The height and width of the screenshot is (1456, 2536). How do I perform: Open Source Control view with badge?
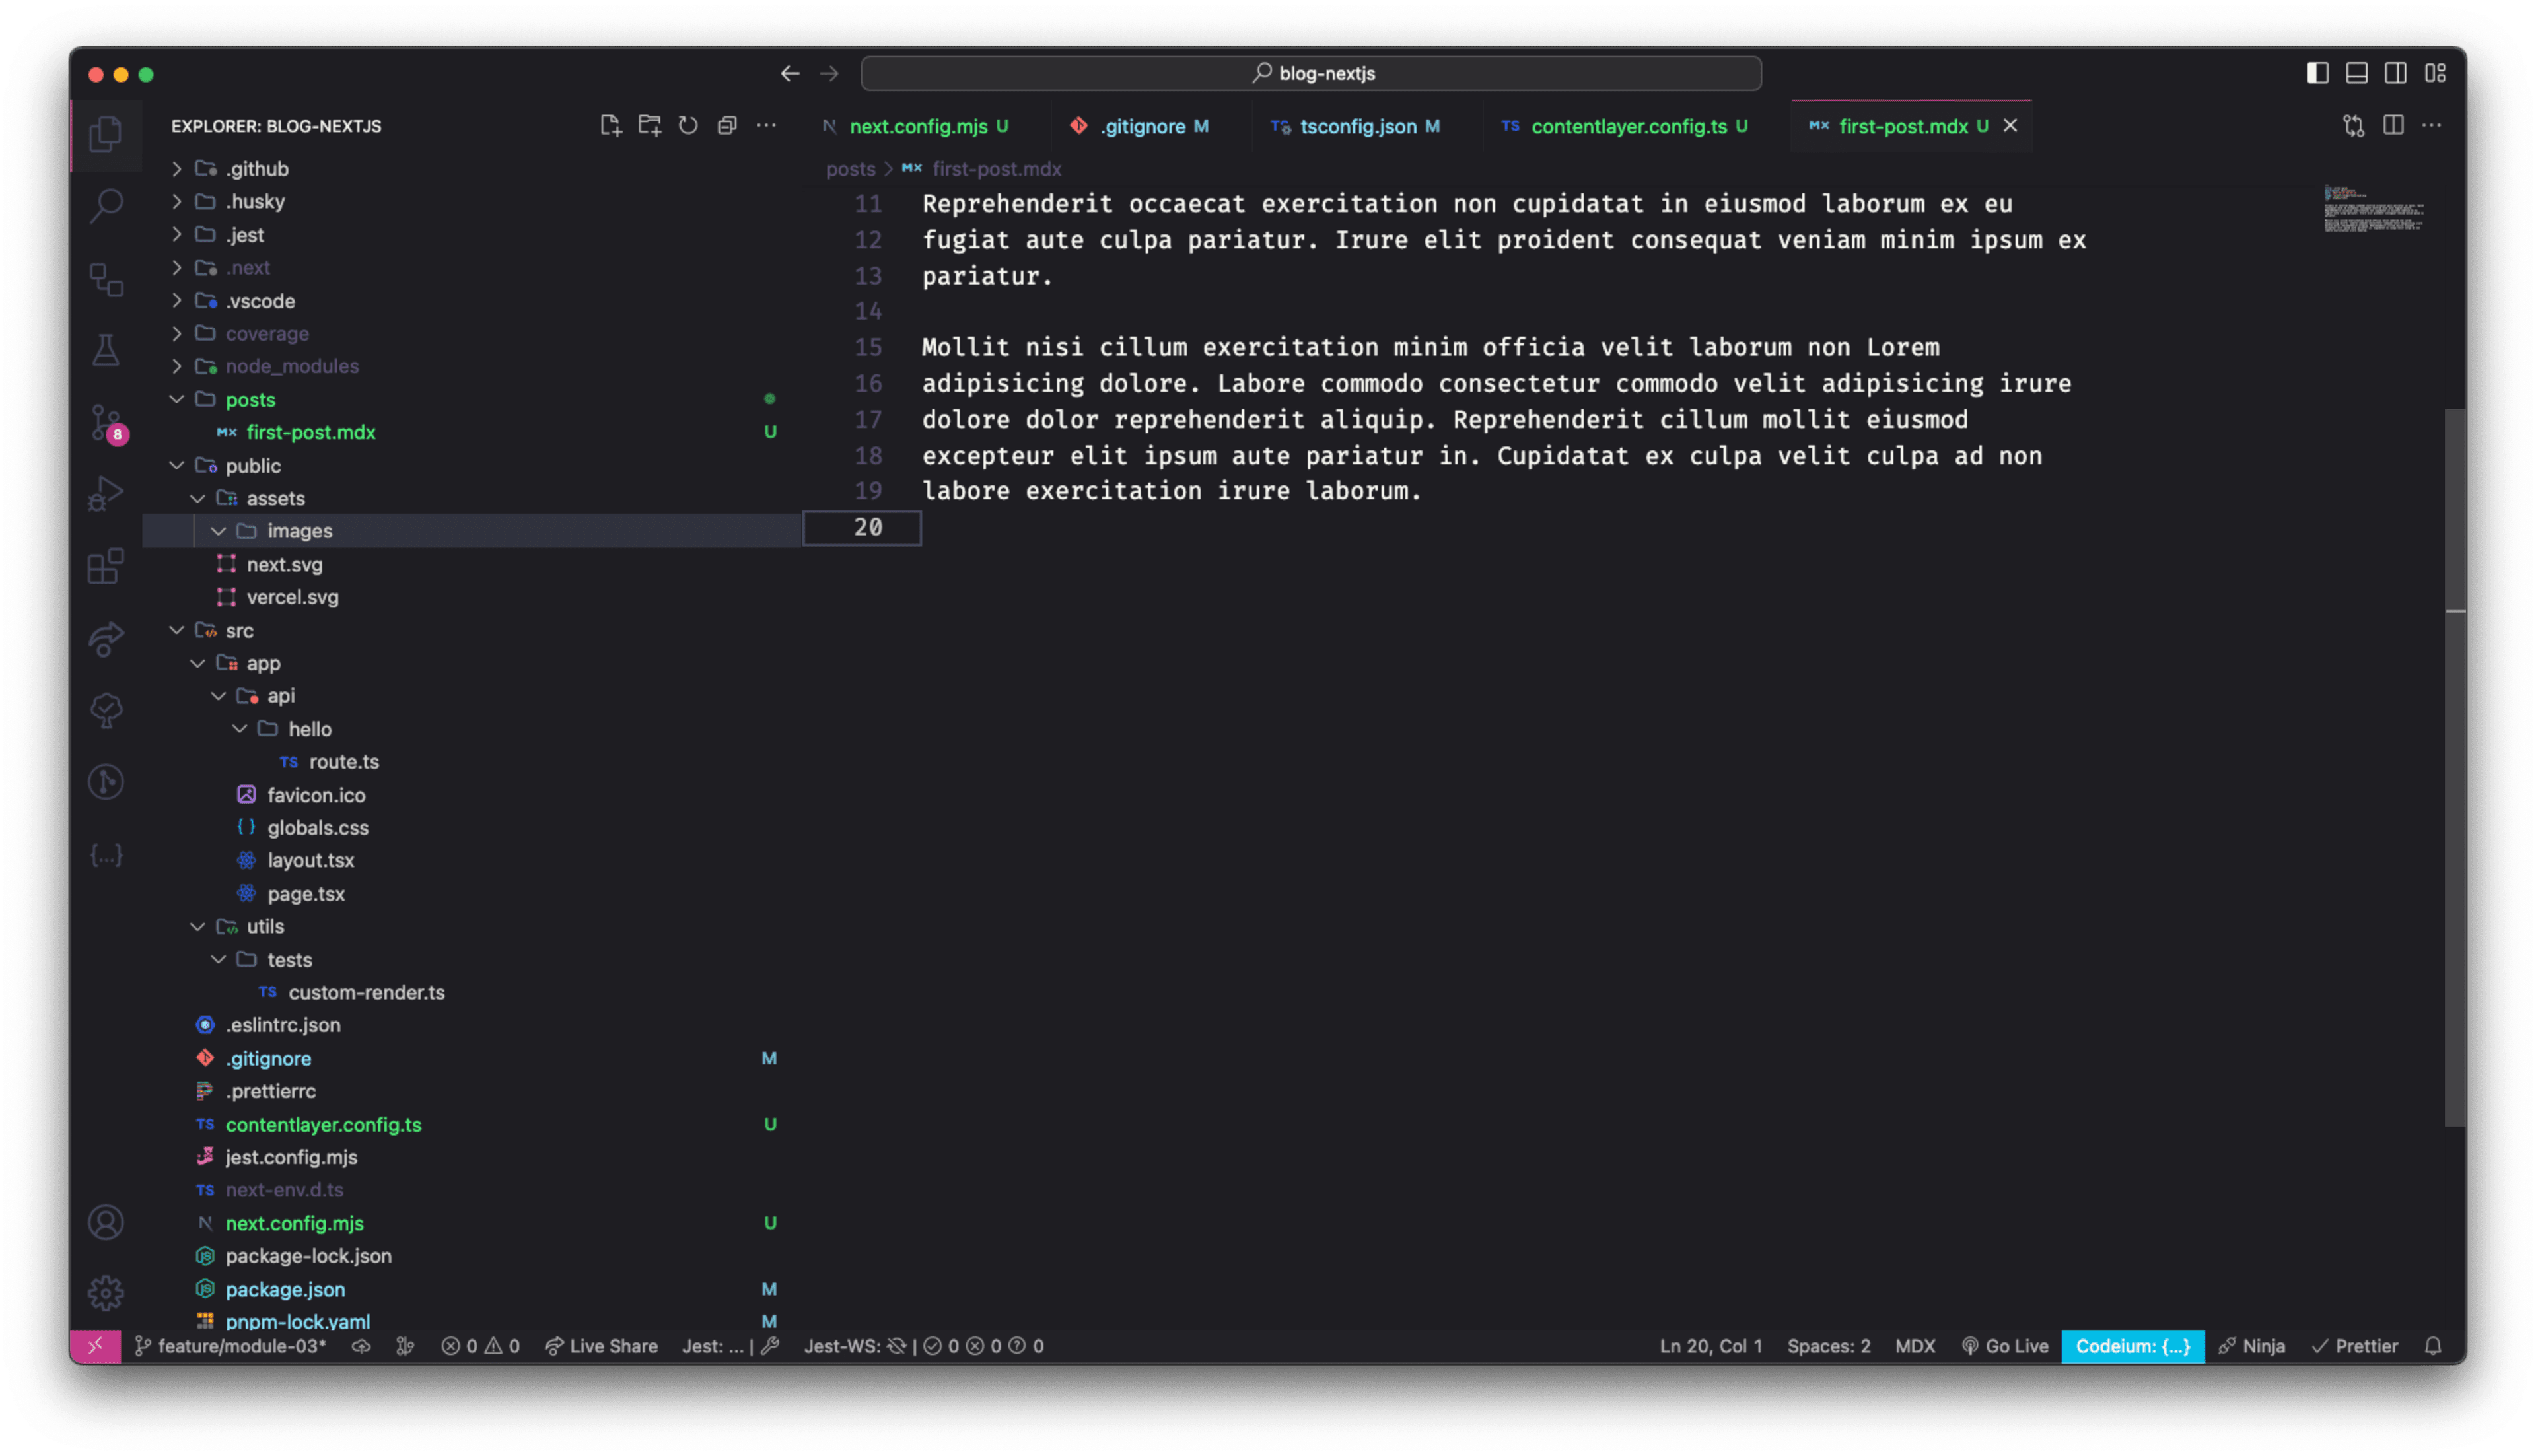pyautogui.click(x=106, y=421)
